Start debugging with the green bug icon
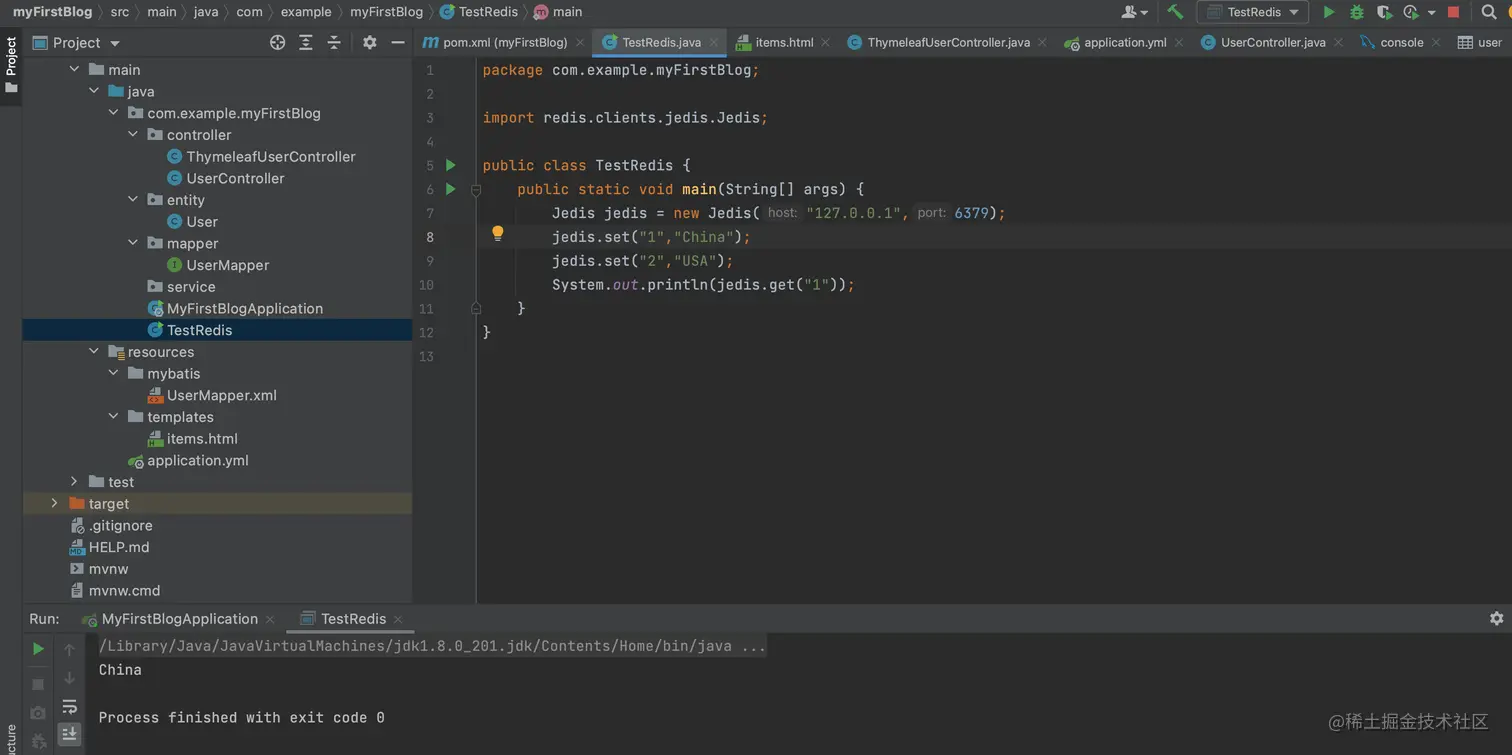Screen dimensions: 1512x755 [1357, 12]
